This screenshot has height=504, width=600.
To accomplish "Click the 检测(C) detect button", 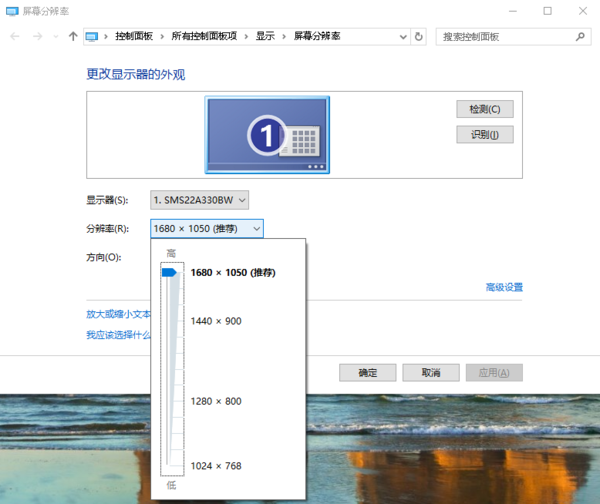I will click(485, 109).
